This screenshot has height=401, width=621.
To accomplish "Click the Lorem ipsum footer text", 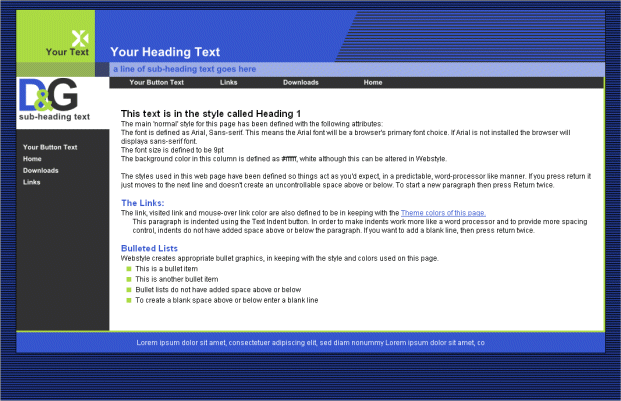I will (x=310, y=342).
